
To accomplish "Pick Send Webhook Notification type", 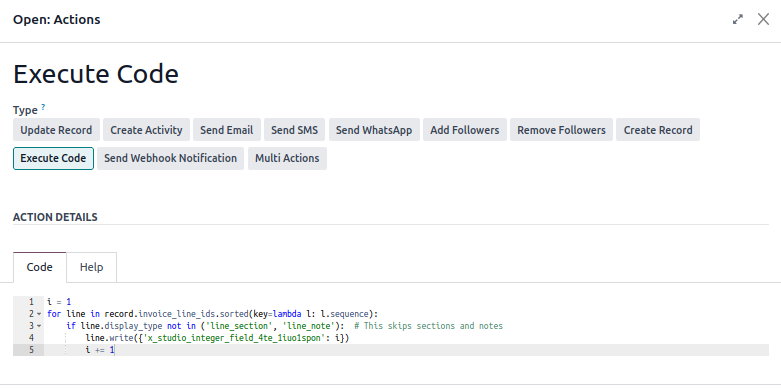I will (x=170, y=158).
